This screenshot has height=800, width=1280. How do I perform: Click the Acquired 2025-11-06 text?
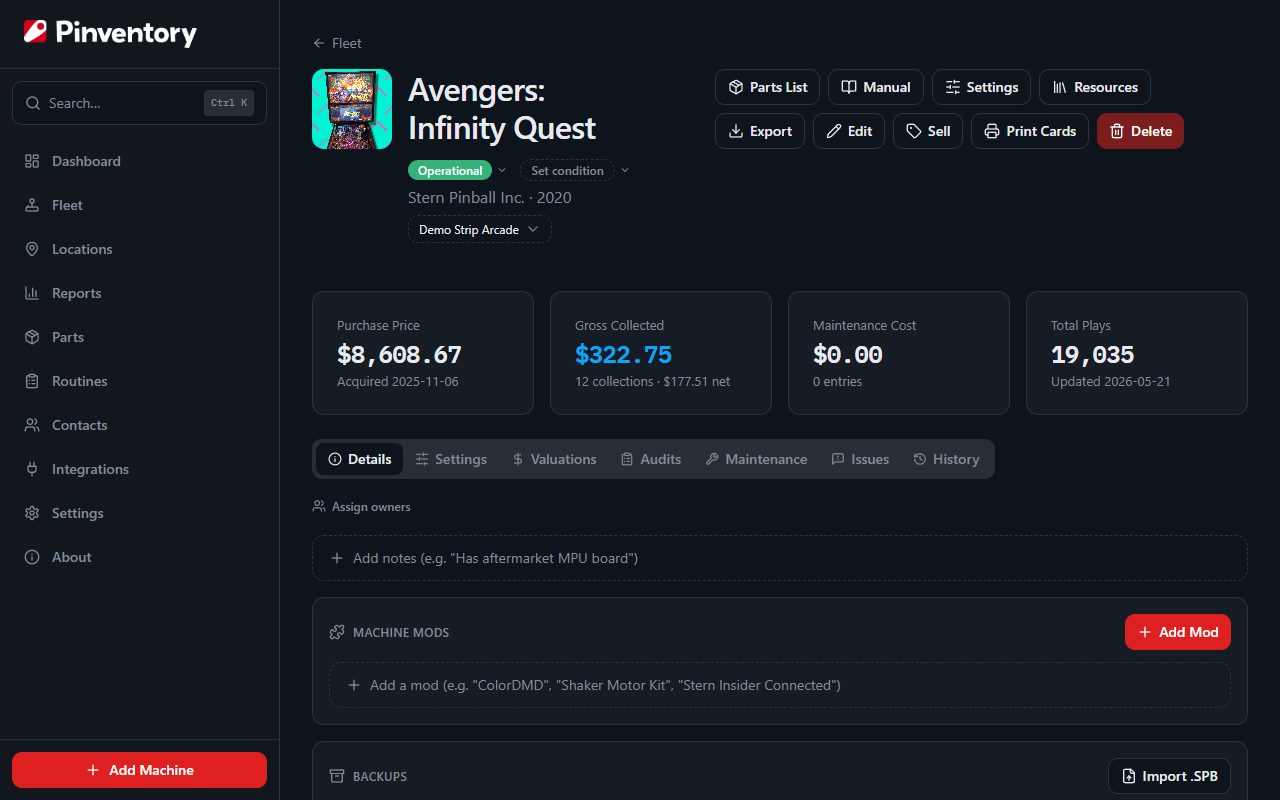[398, 382]
